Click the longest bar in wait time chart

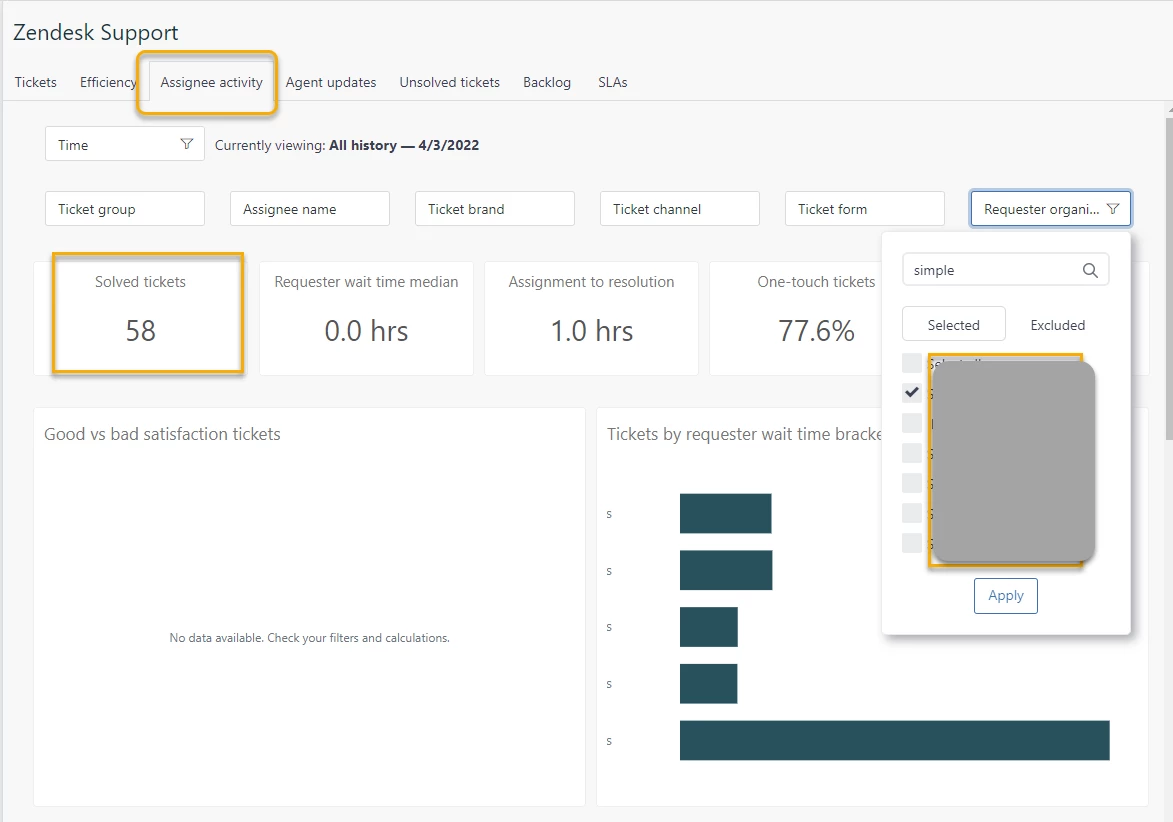[x=894, y=740]
